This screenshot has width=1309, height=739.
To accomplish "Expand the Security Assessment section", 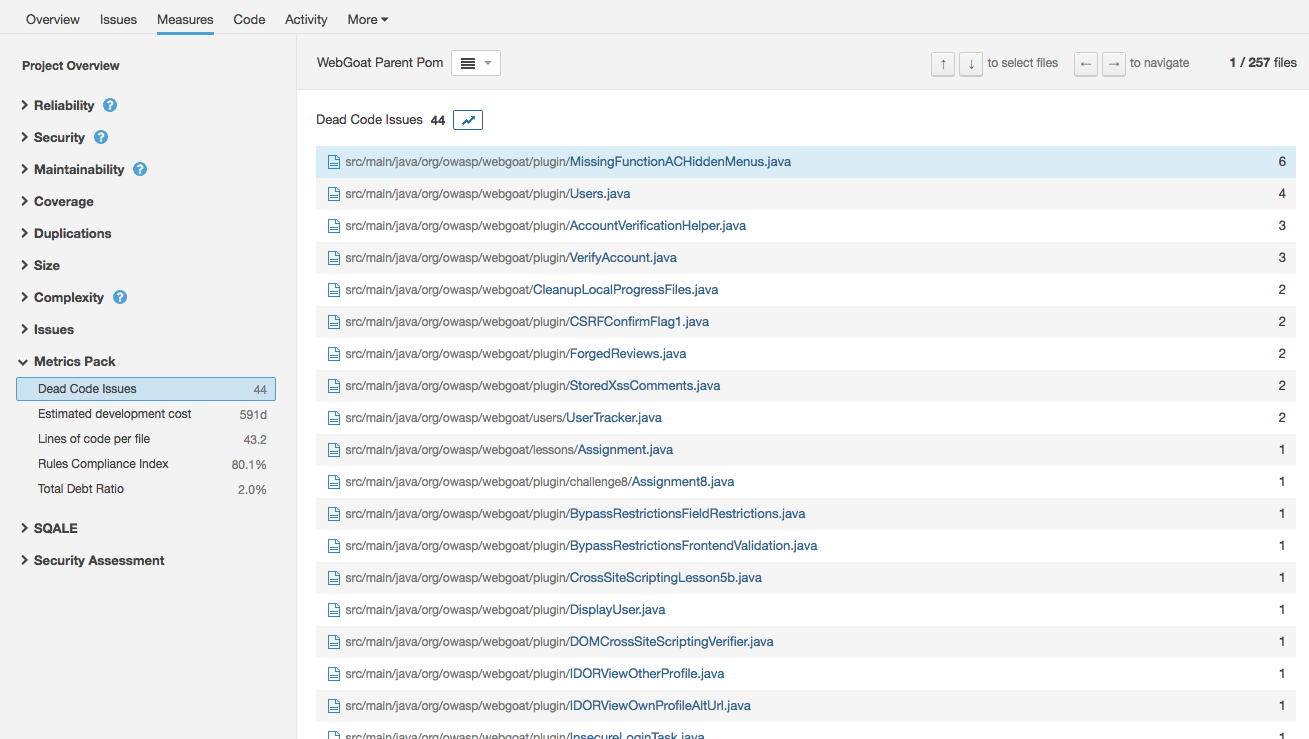I will 98,560.
